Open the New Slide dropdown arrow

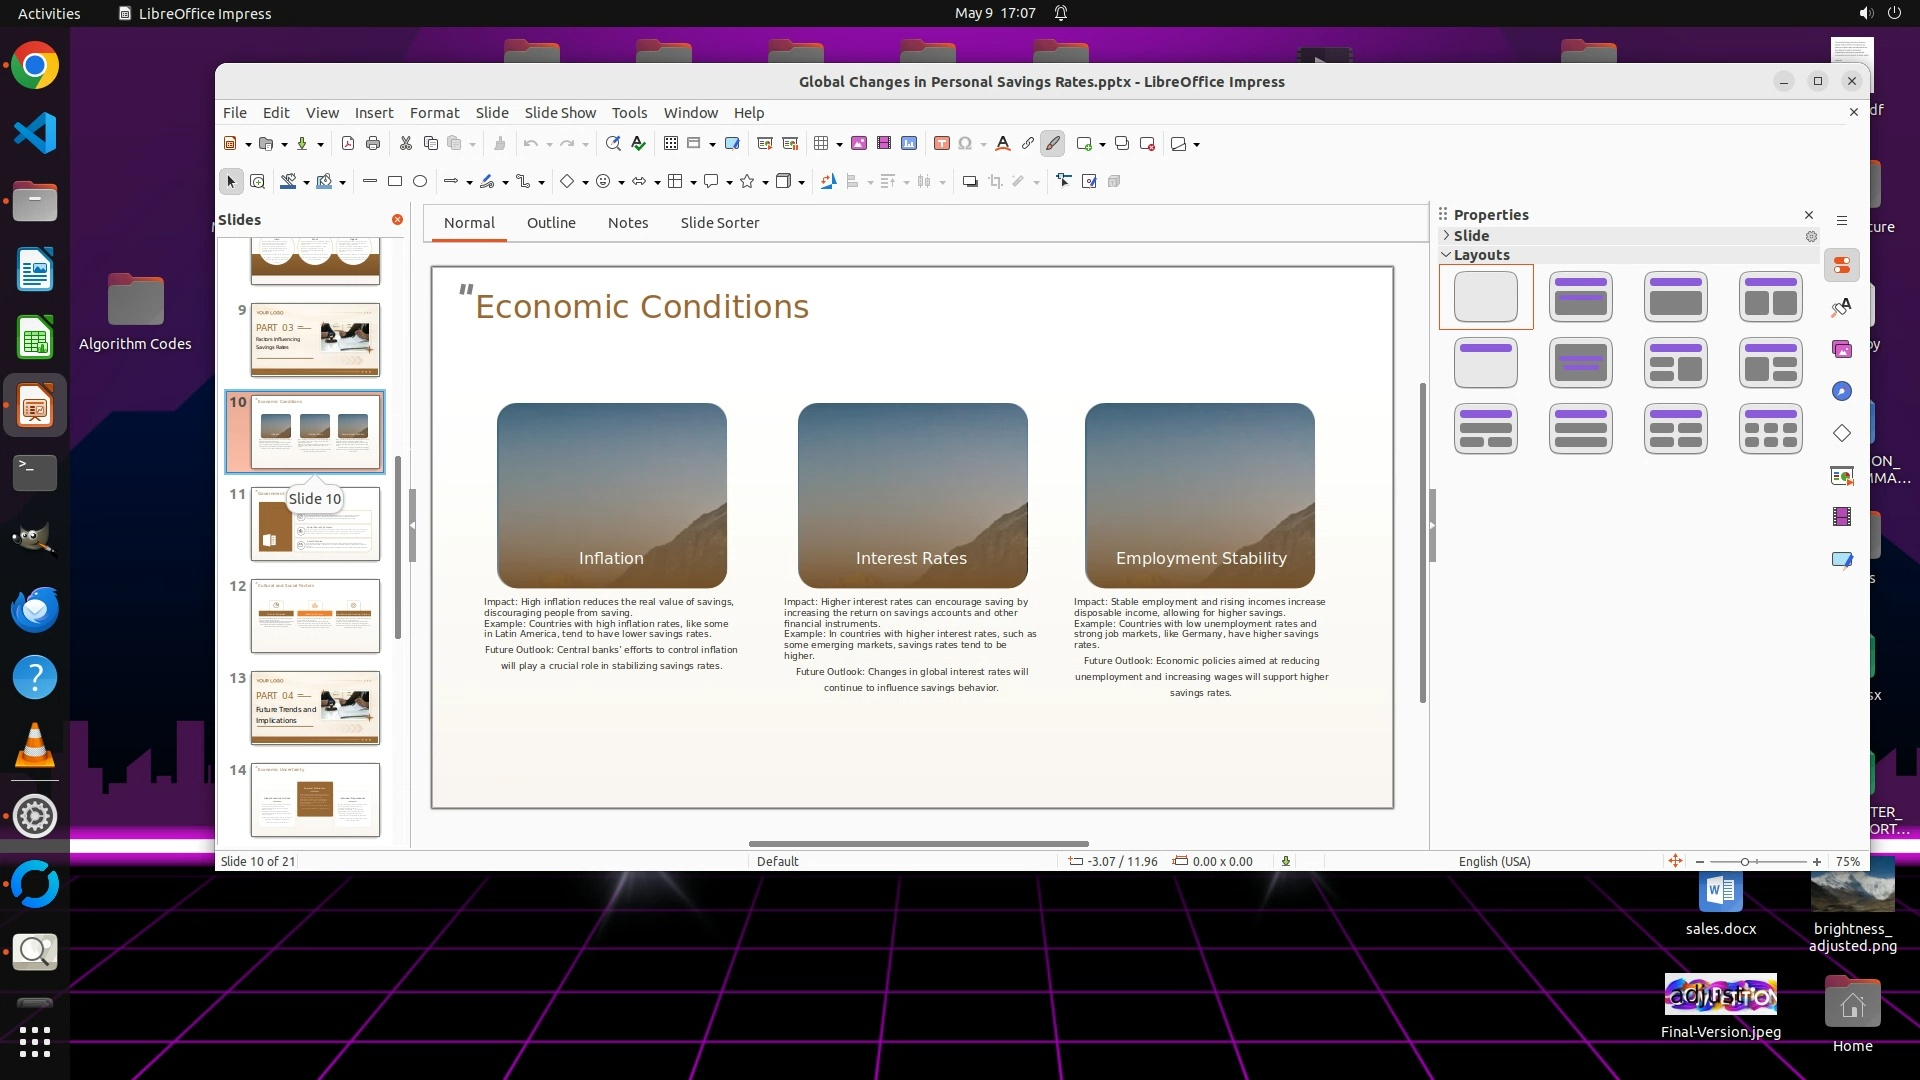click(1102, 145)
